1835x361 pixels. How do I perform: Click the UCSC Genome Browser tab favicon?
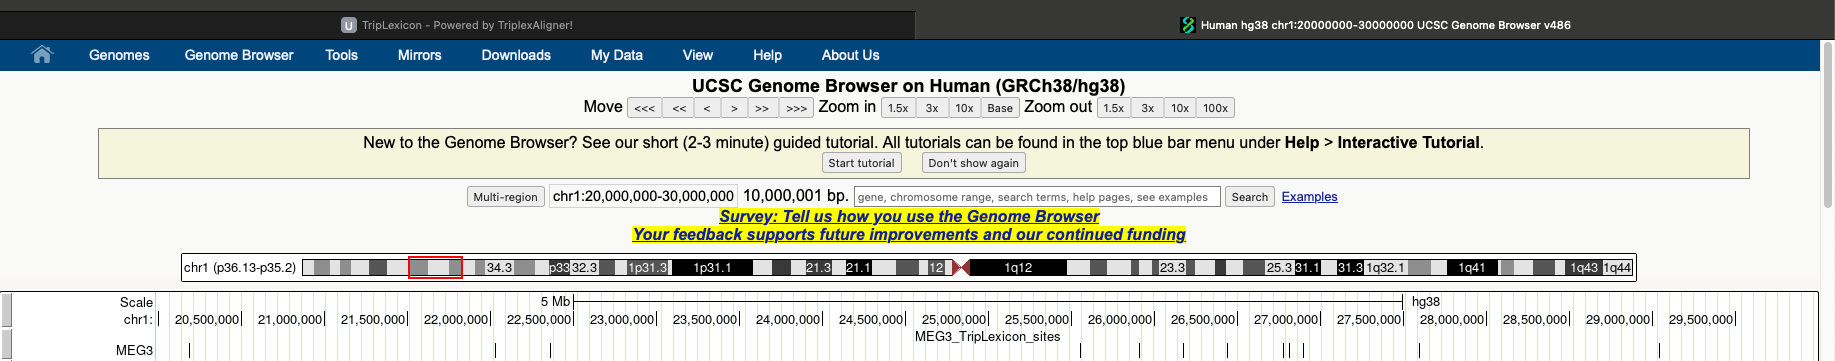[1188, 25]
